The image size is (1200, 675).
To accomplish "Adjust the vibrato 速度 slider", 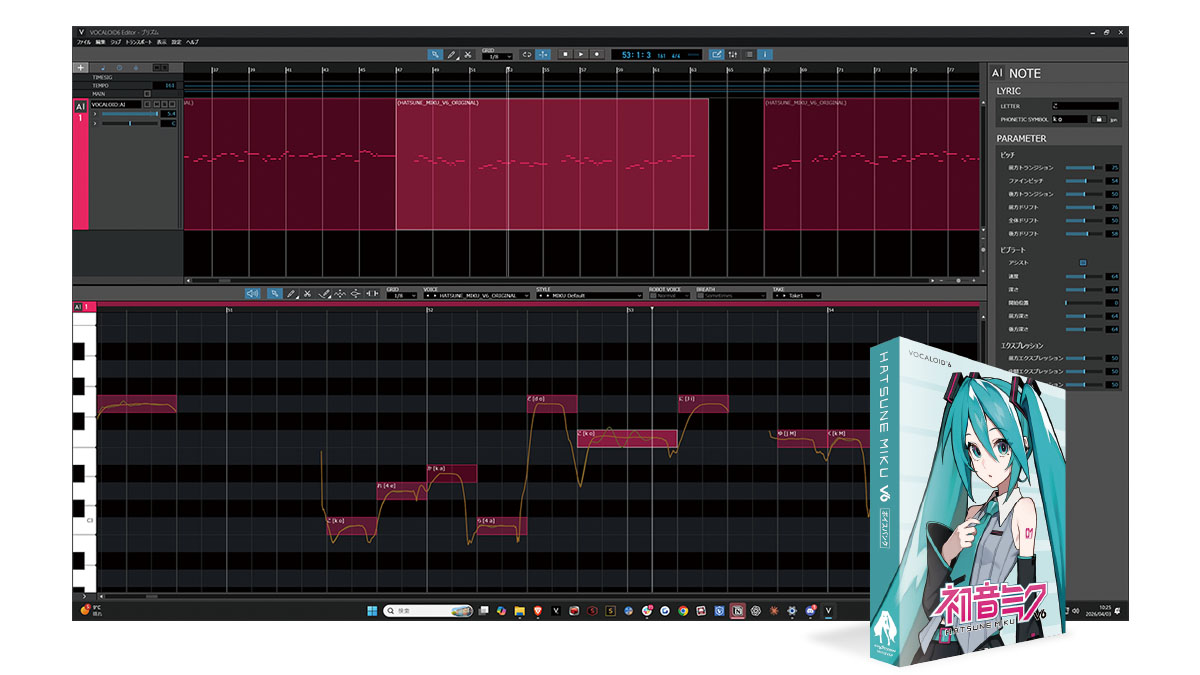I will [1084, 277].
